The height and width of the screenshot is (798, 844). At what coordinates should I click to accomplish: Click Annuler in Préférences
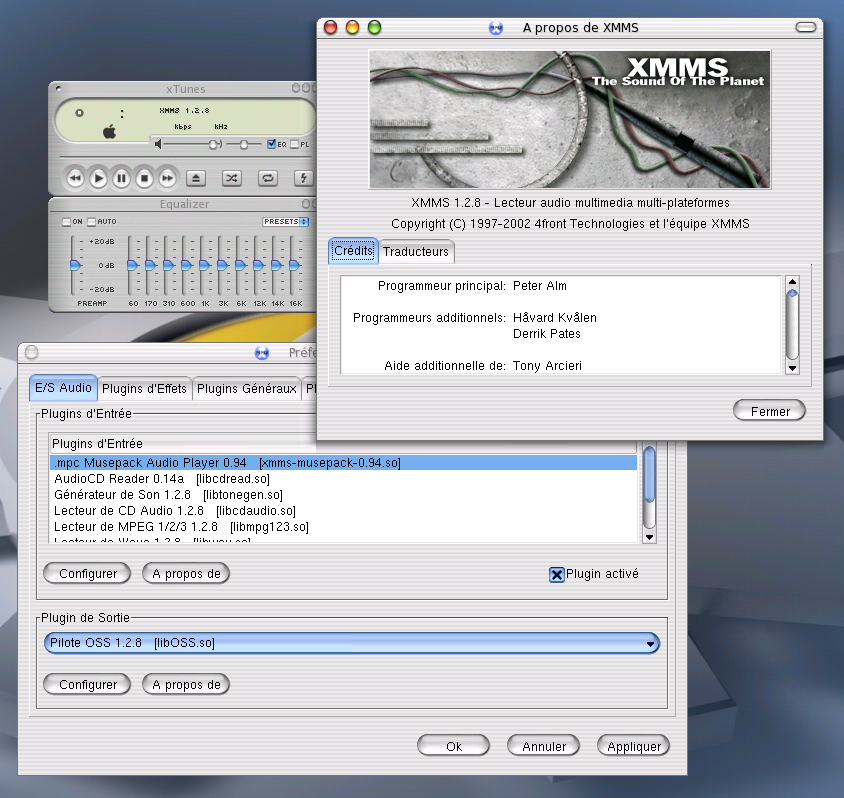(x=544, y=746)
